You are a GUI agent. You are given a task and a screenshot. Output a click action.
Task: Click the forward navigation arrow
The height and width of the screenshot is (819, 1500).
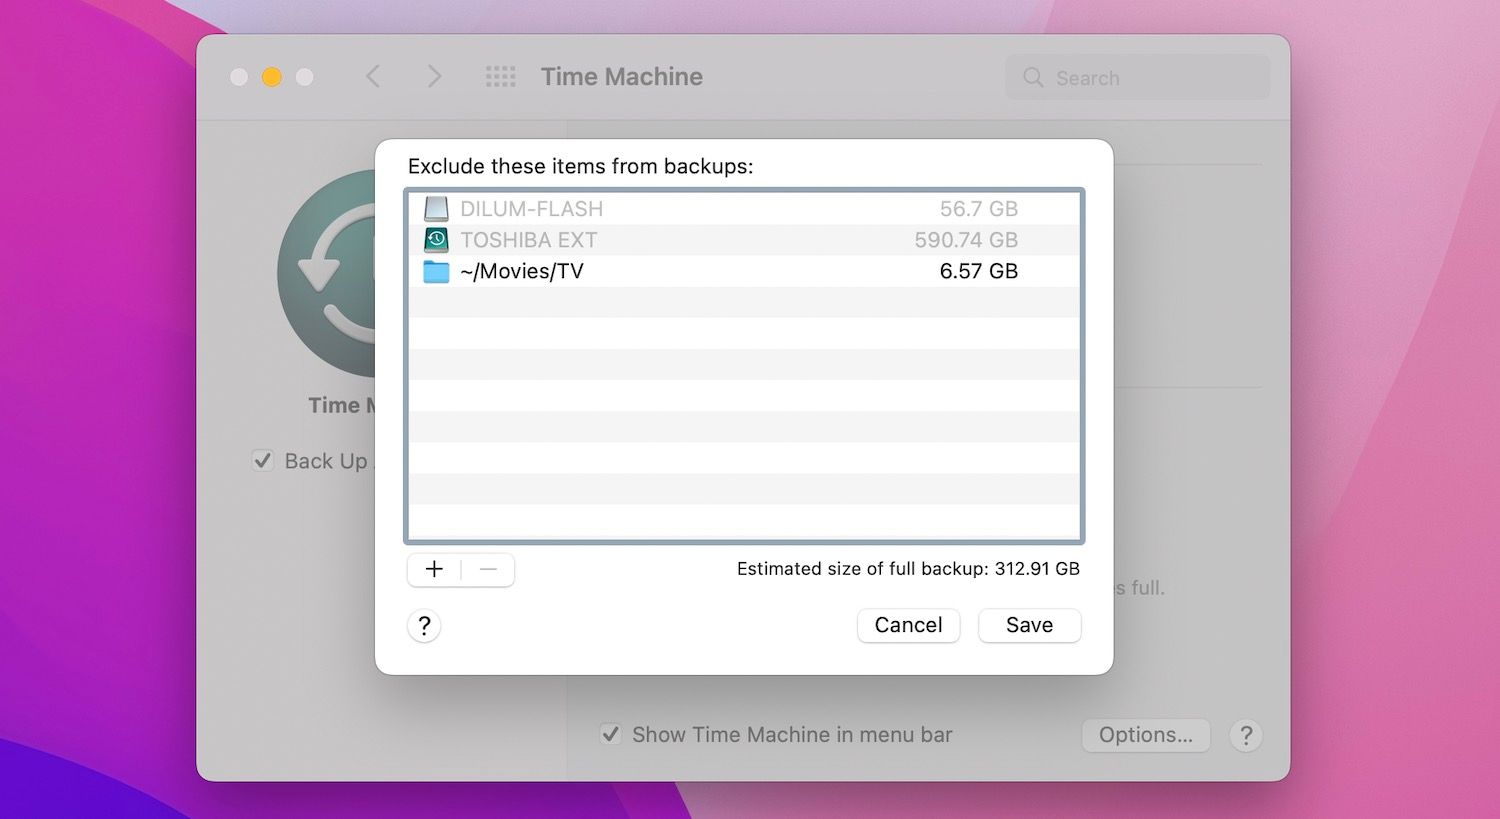434,76
